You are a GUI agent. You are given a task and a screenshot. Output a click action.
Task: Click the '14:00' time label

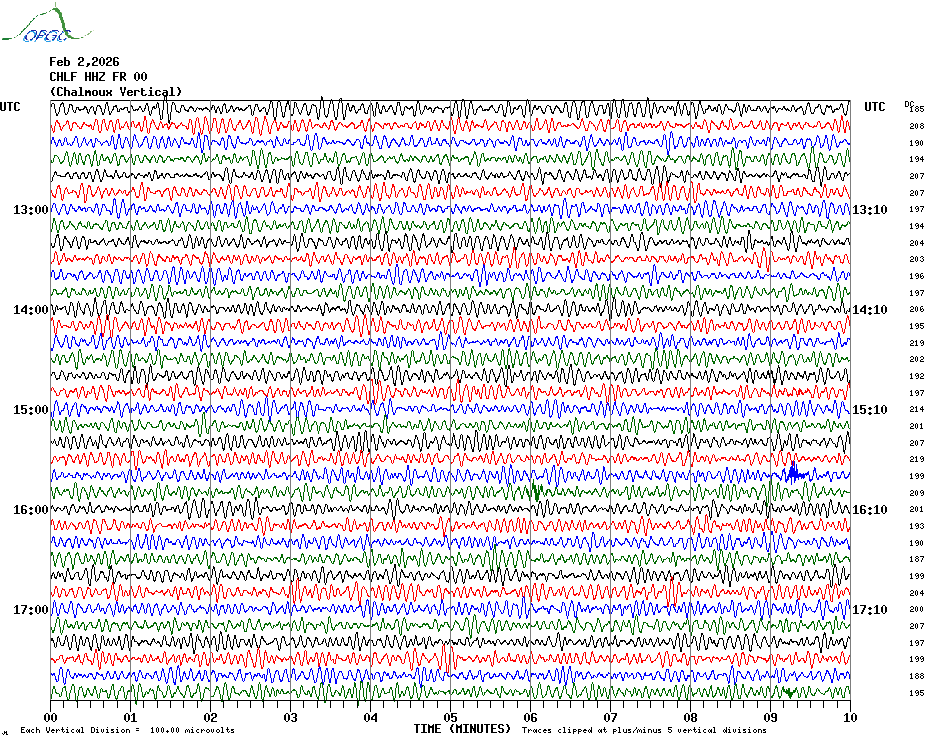point(31,310)
